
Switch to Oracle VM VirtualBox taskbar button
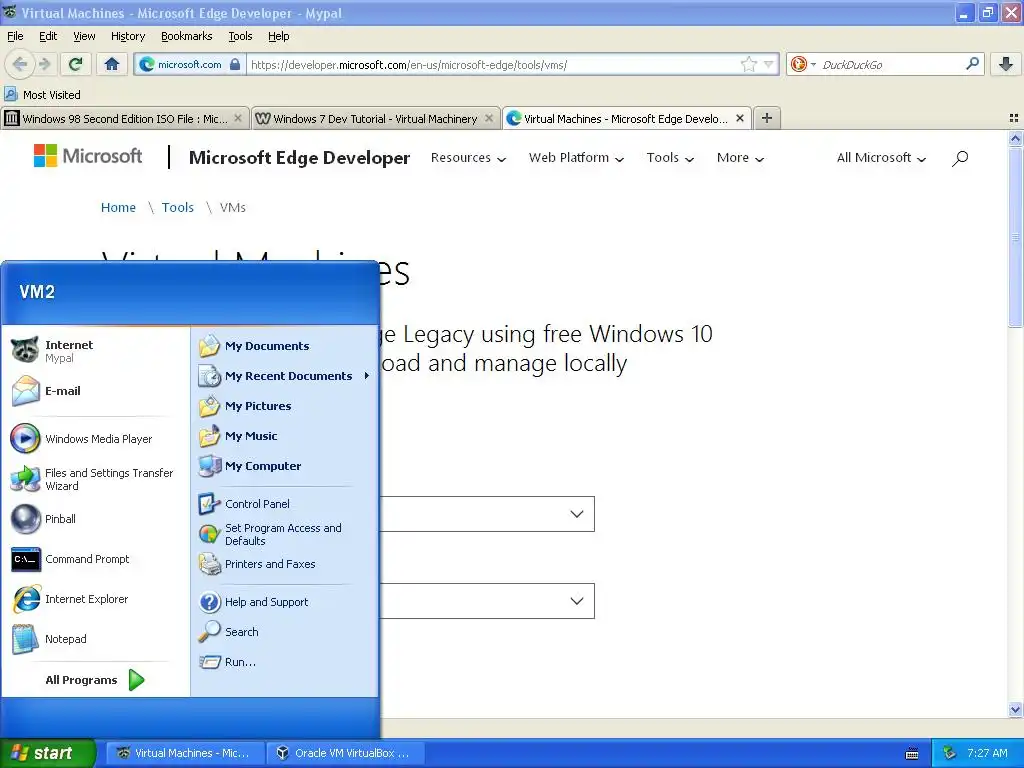tap(345, 753)
